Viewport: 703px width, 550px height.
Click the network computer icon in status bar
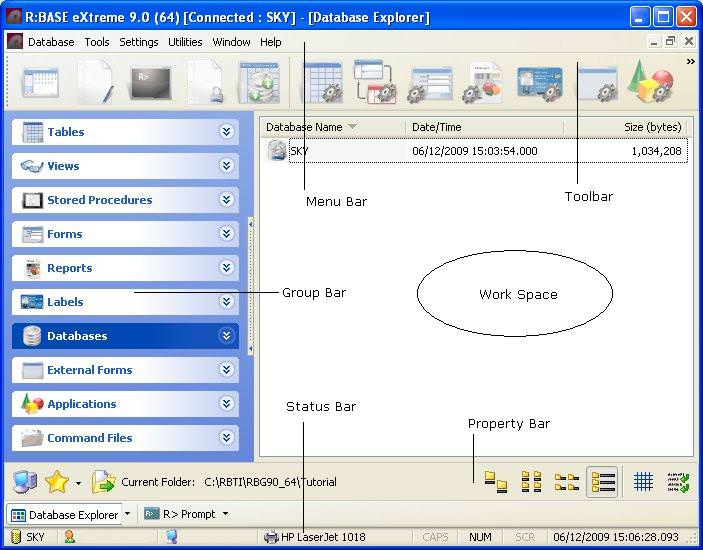pos(172,537)
